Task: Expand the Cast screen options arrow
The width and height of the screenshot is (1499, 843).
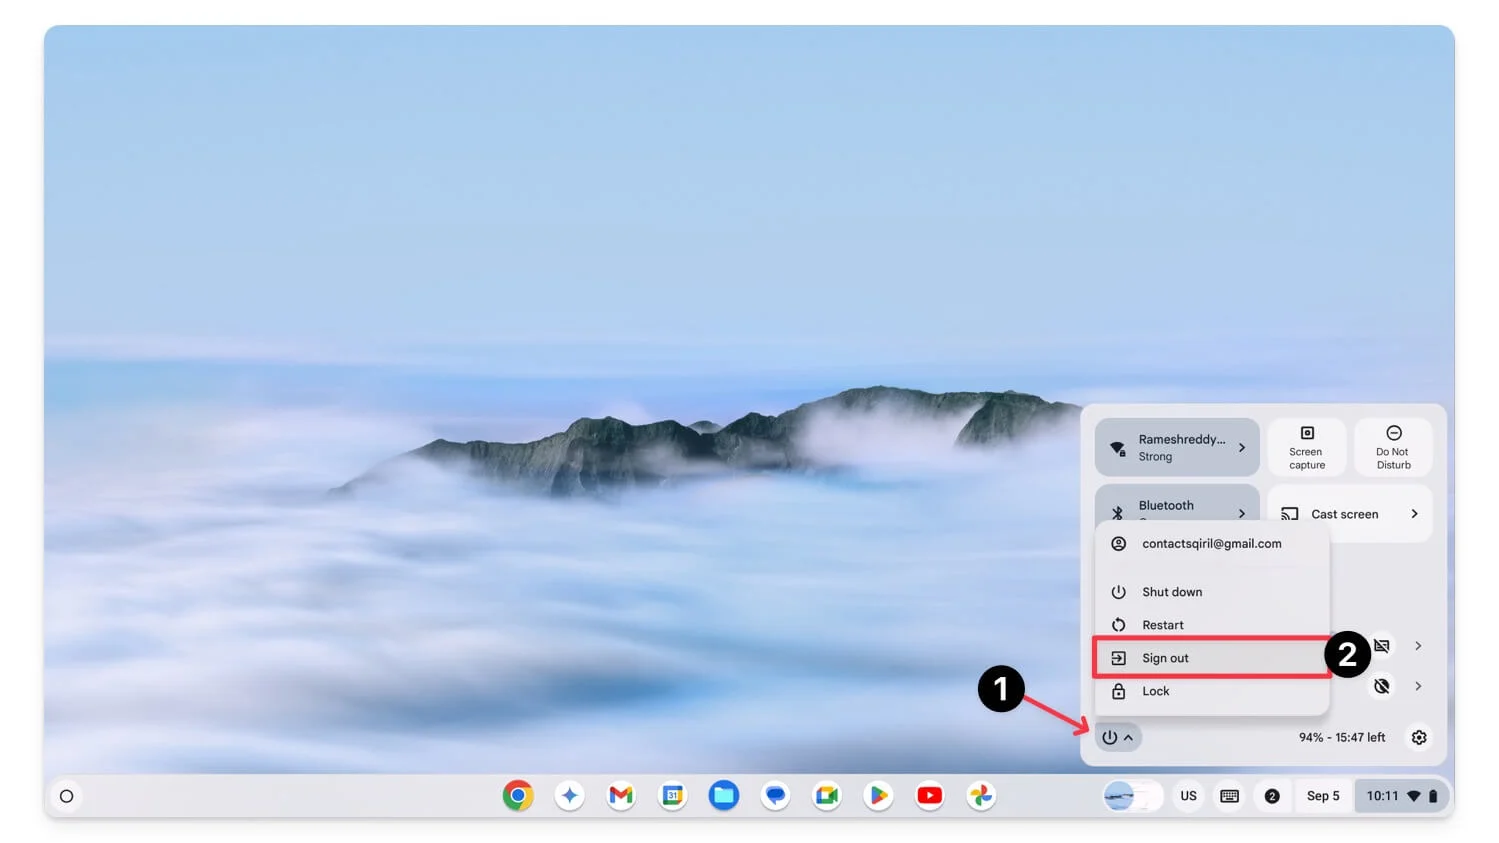Action: pyautogui.click(x=1414, y=514)
